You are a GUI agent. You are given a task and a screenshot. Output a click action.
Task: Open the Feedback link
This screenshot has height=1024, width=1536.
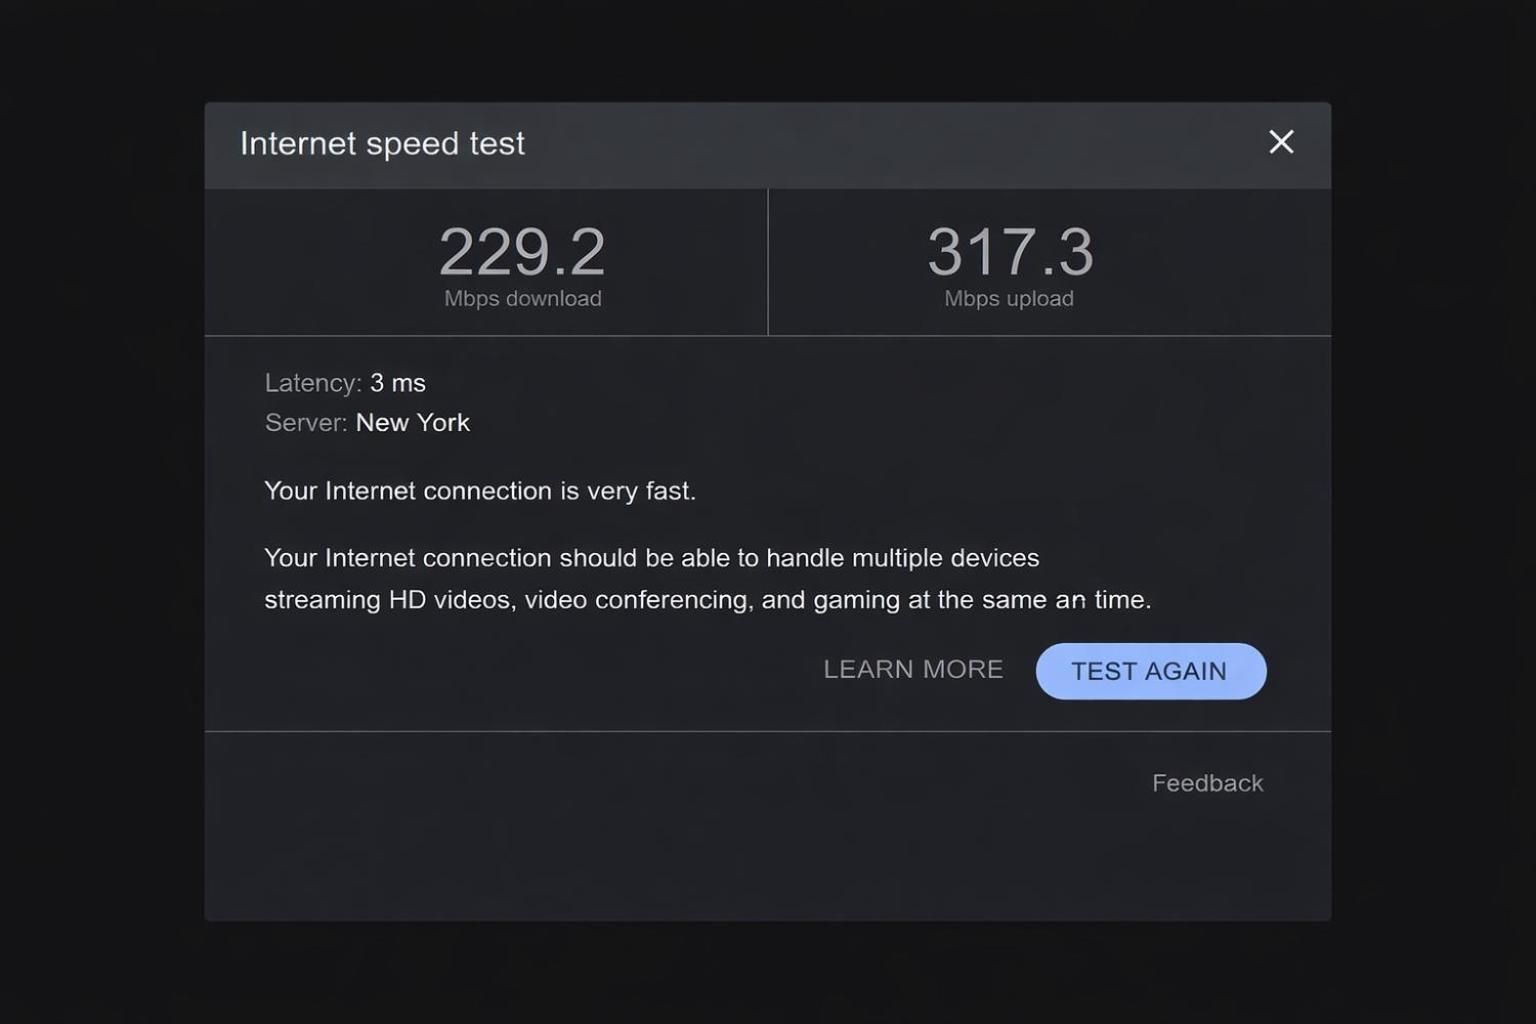(x=1207, y=783)
